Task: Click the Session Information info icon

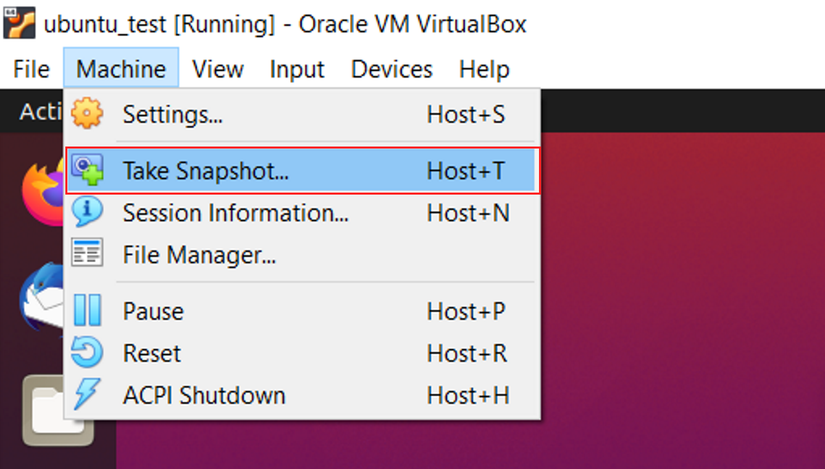Action: [88, 212]
